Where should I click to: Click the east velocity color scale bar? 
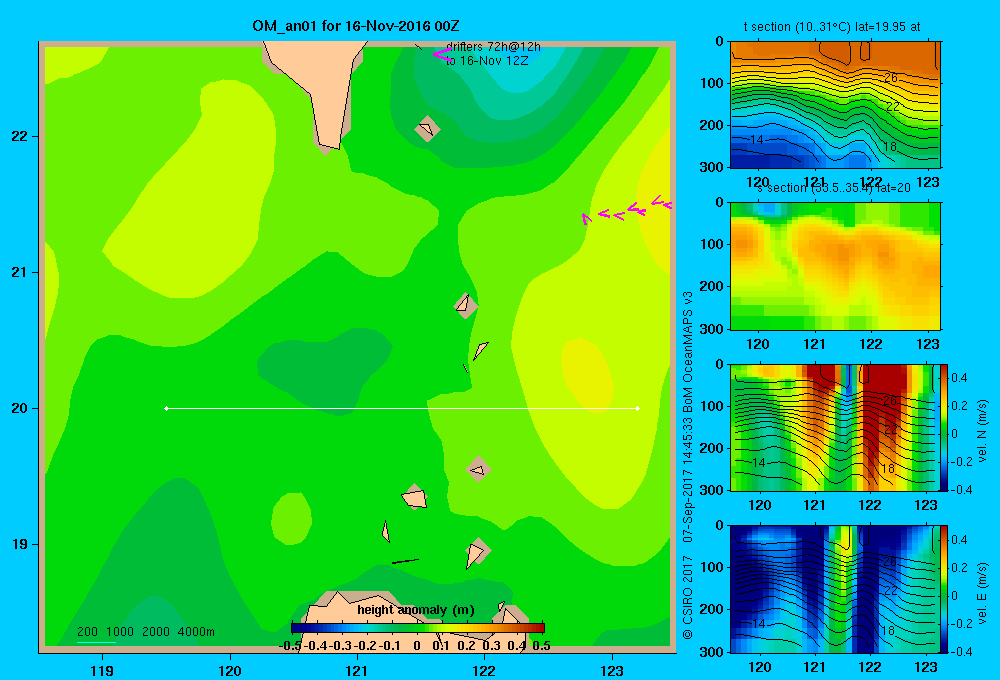point(945,589)
